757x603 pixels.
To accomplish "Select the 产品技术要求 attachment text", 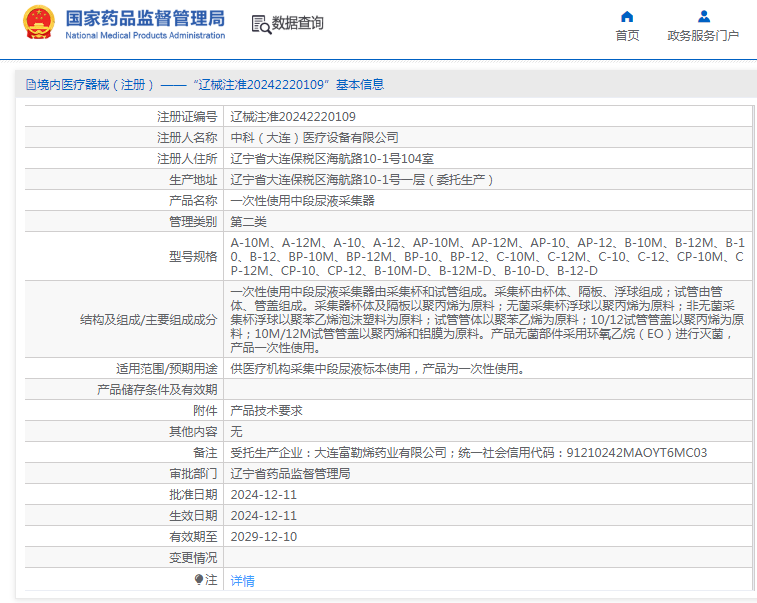I will 266,411.
